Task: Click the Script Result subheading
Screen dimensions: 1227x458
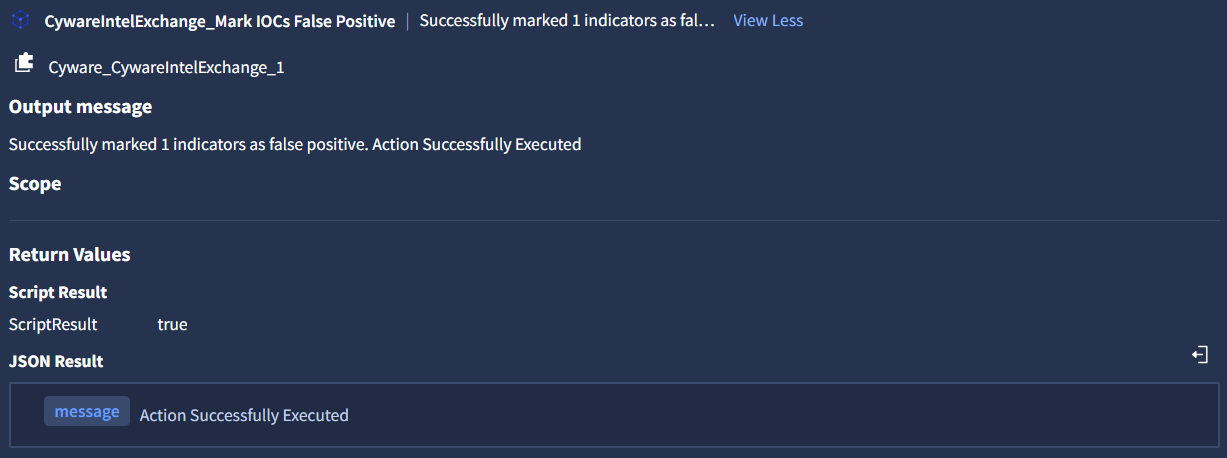Action: tap(58, 293)
